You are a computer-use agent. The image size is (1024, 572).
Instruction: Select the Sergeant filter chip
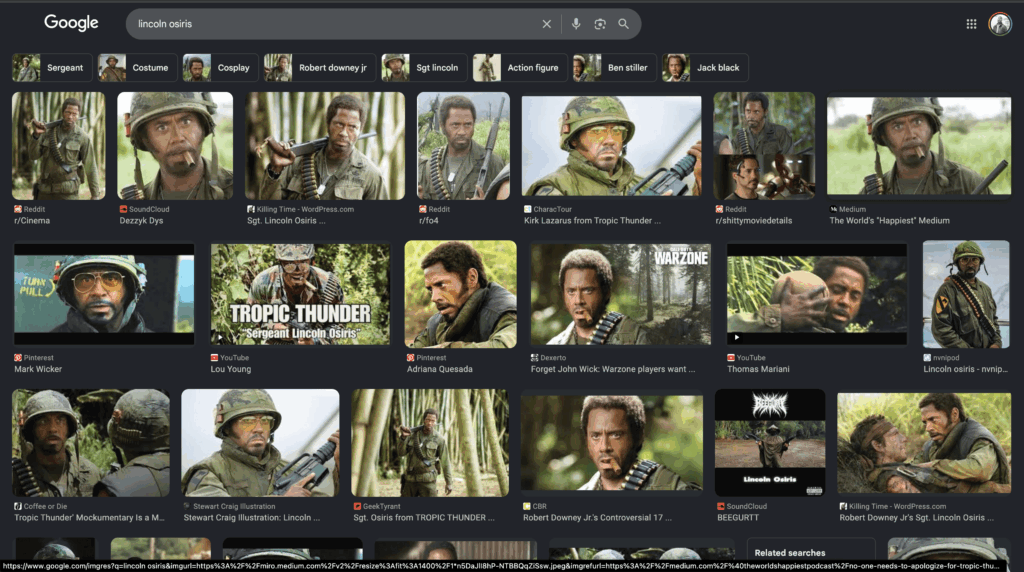point(52,67)
